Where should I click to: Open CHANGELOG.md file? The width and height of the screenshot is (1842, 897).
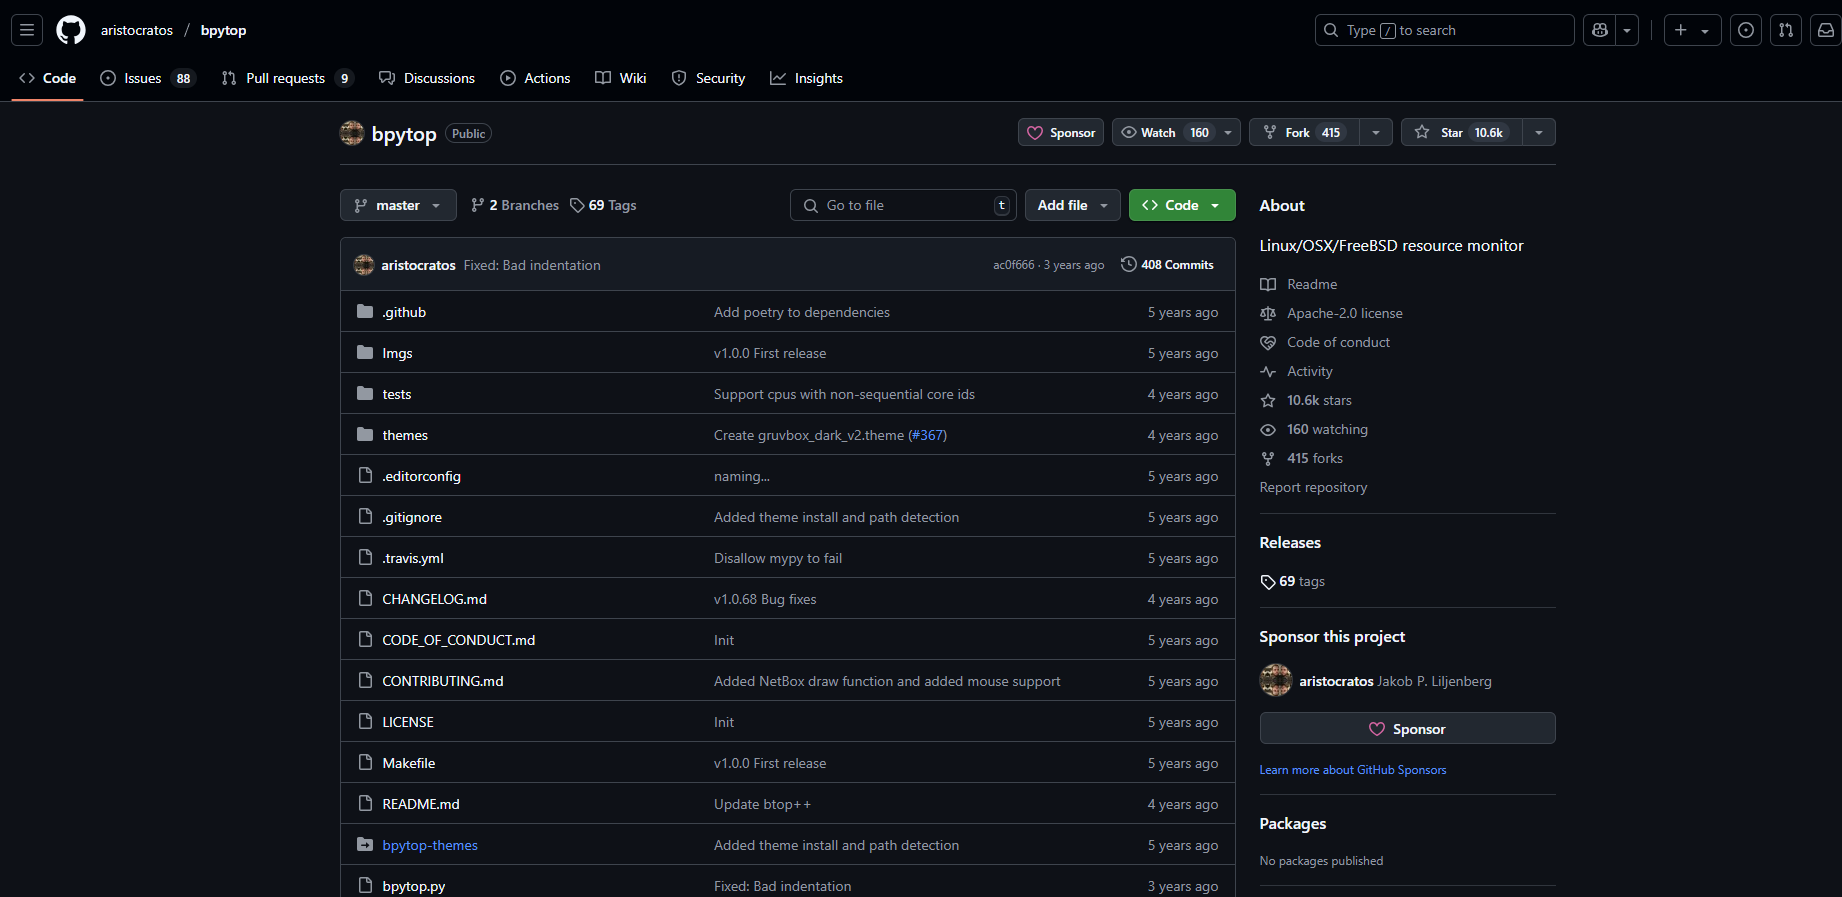tap(434, 599)
